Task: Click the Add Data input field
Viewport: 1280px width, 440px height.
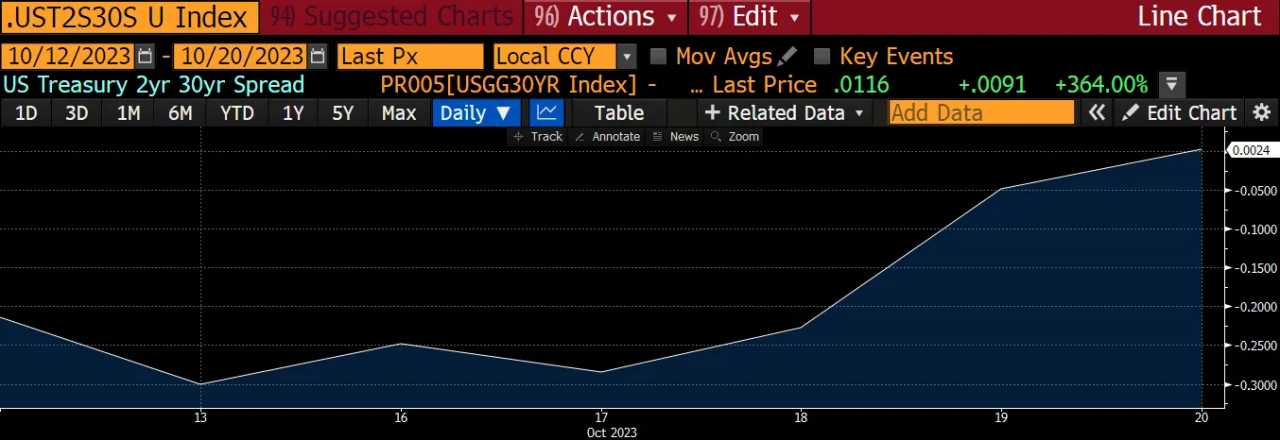Action: (x=981, y=113)
